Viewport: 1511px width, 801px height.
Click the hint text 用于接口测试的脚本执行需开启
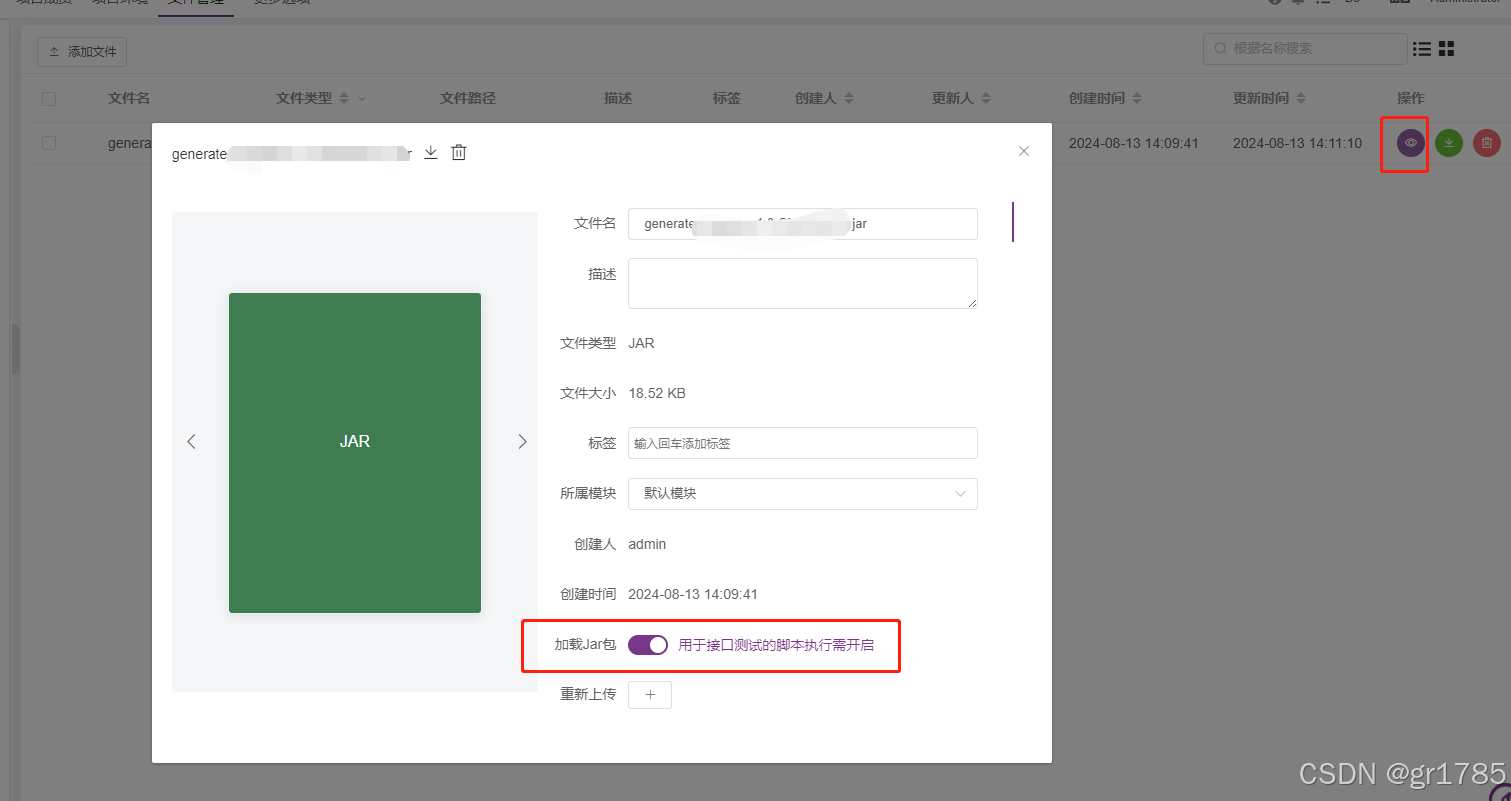[x=776, y=645]
